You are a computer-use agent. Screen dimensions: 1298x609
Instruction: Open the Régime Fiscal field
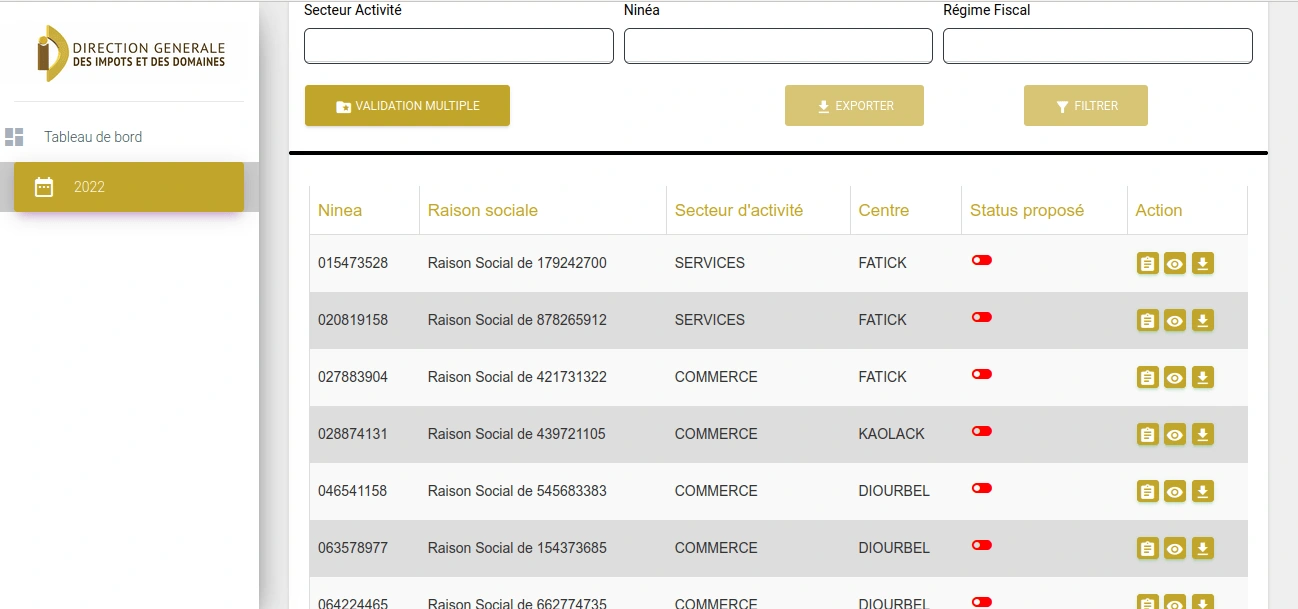click(1097, 46)
